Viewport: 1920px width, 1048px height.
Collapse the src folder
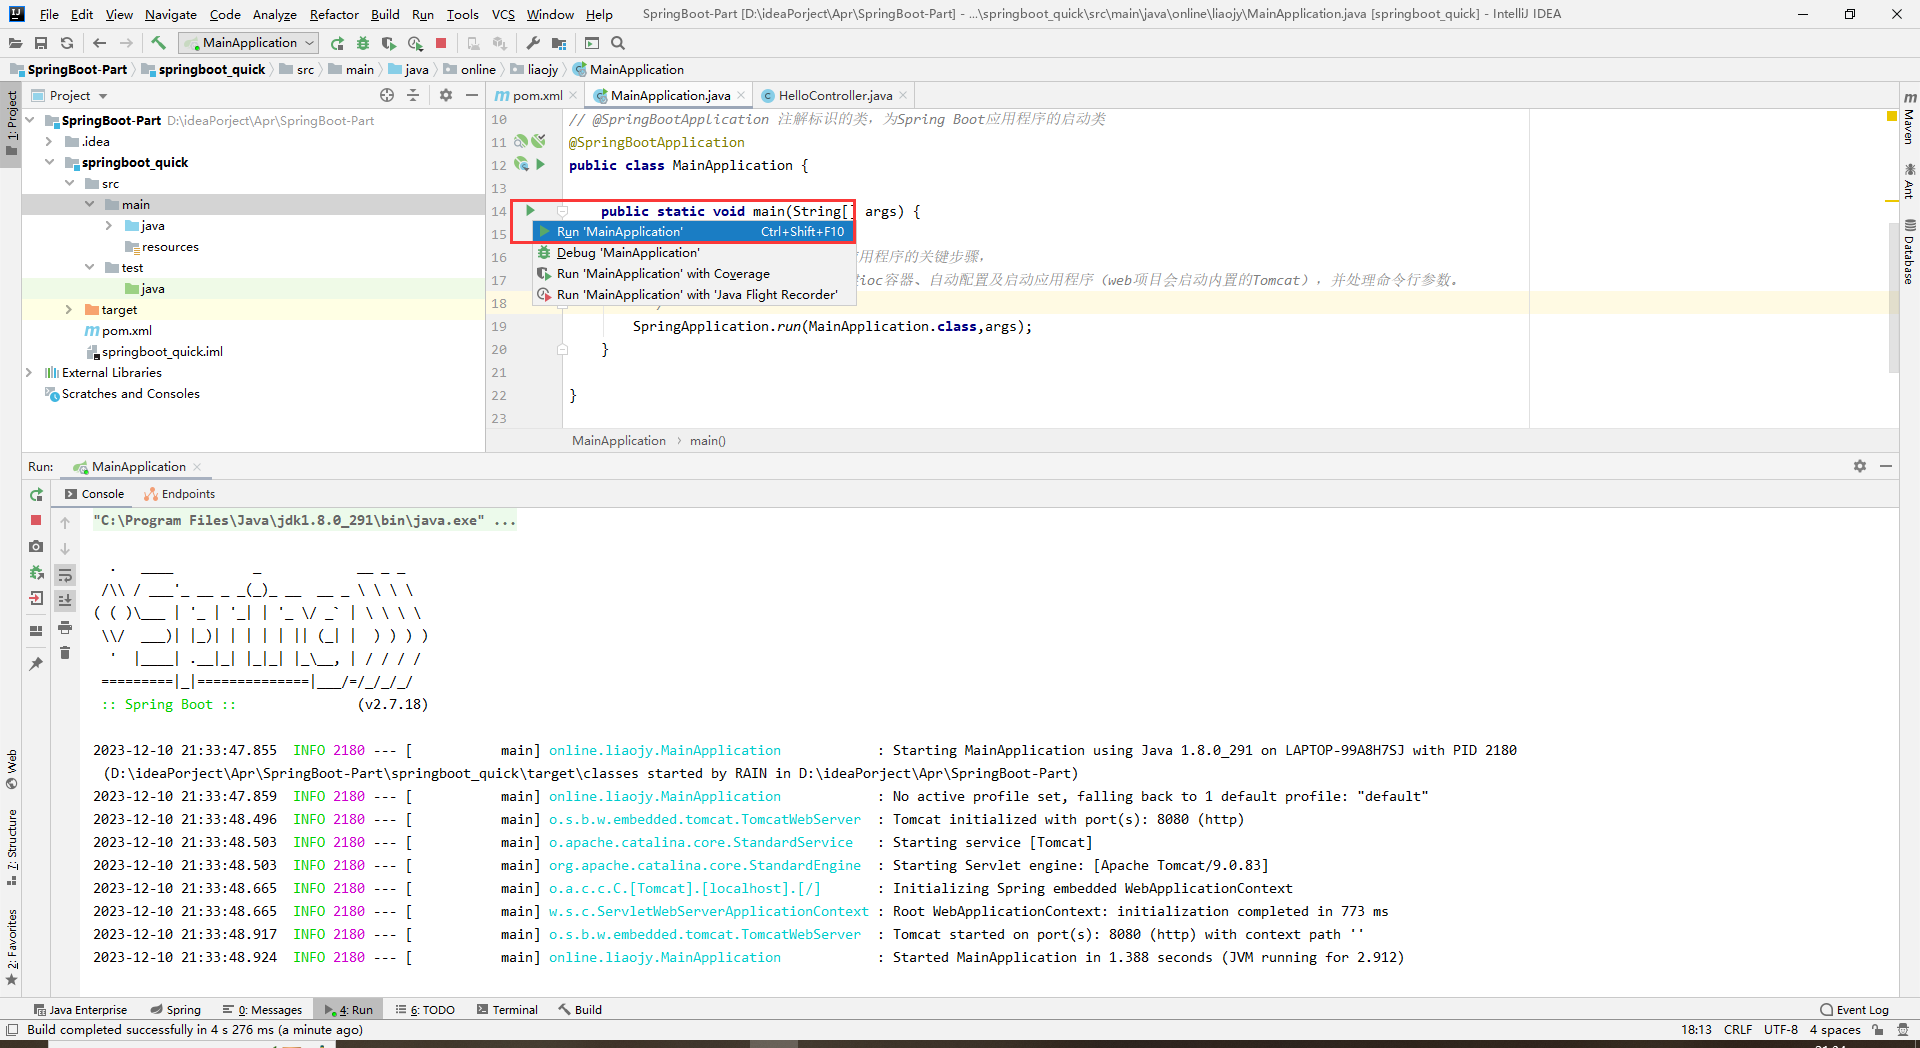coord(69,183)
